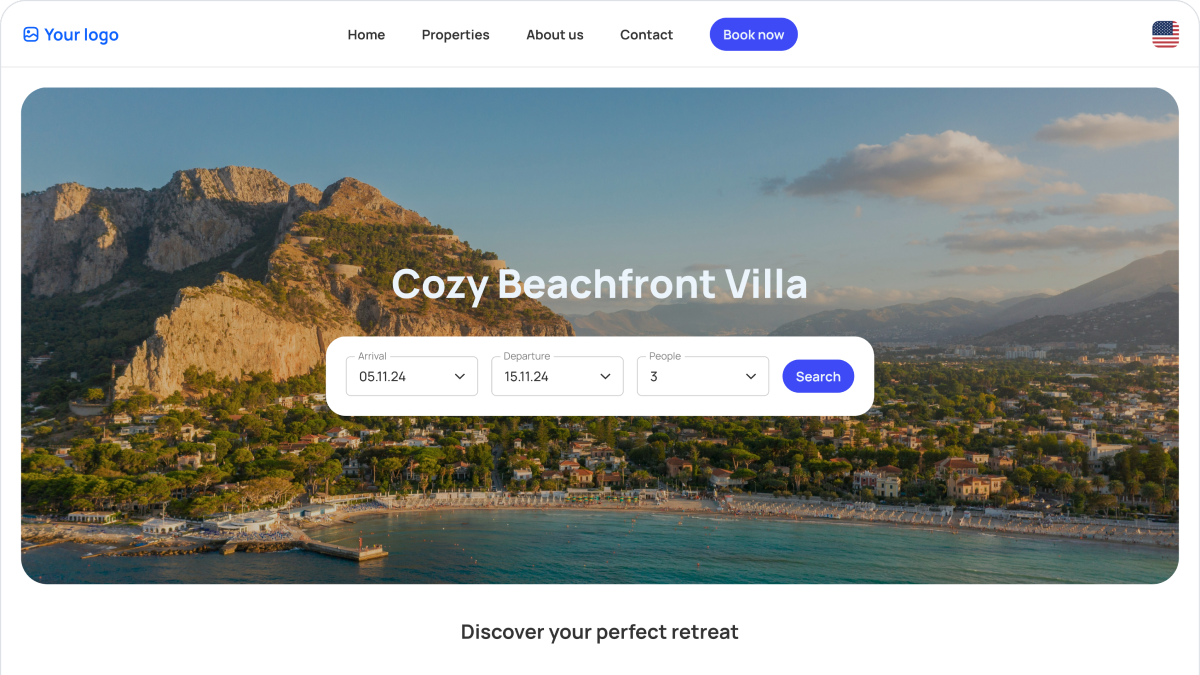Open the People count chevron
The width and height of the screenshot is (1200, 675).
[x=751, y=377]
